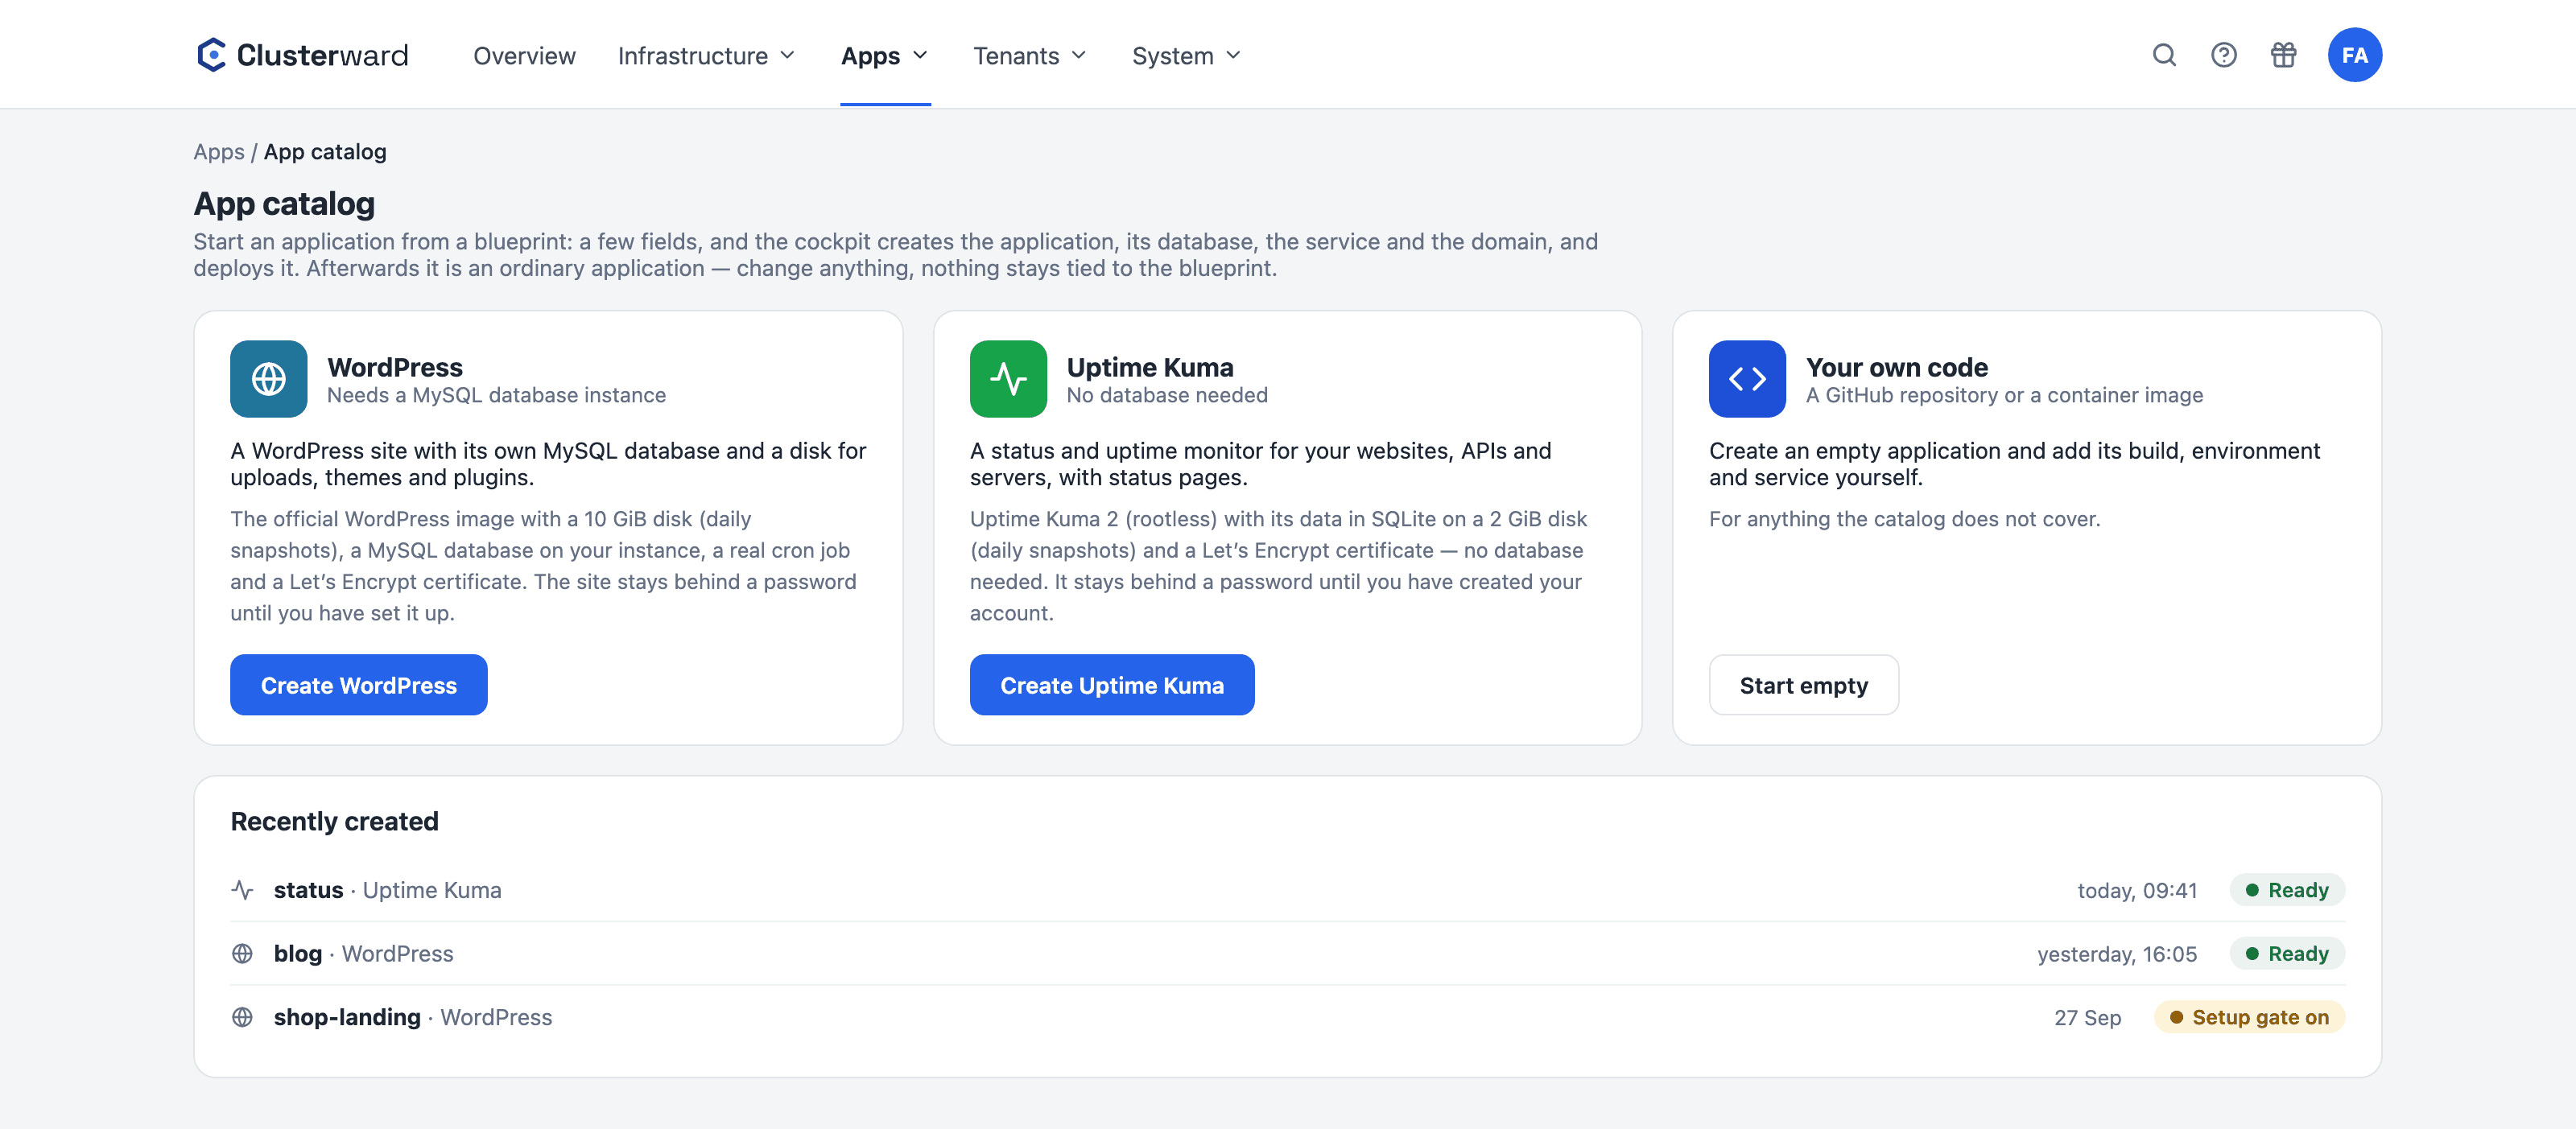The width and height of the screenshot is (2576, 1129).
Task: Expand the System menu chevron
Action: coord(1233,55)
